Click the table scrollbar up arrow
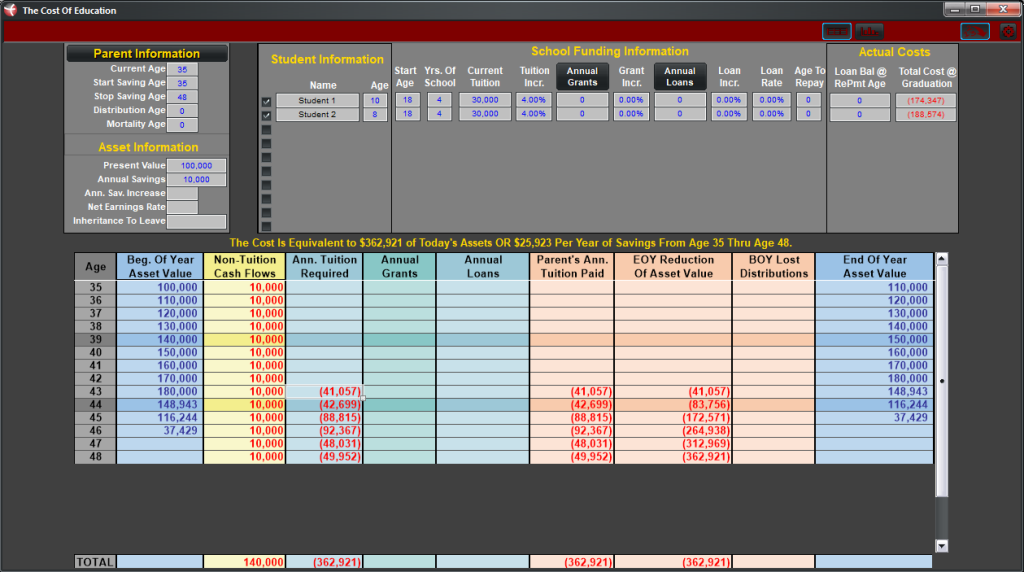Image resolution: width=1024 pixels, height=572 pixels. pyautogui.click(x=942, y=259)
